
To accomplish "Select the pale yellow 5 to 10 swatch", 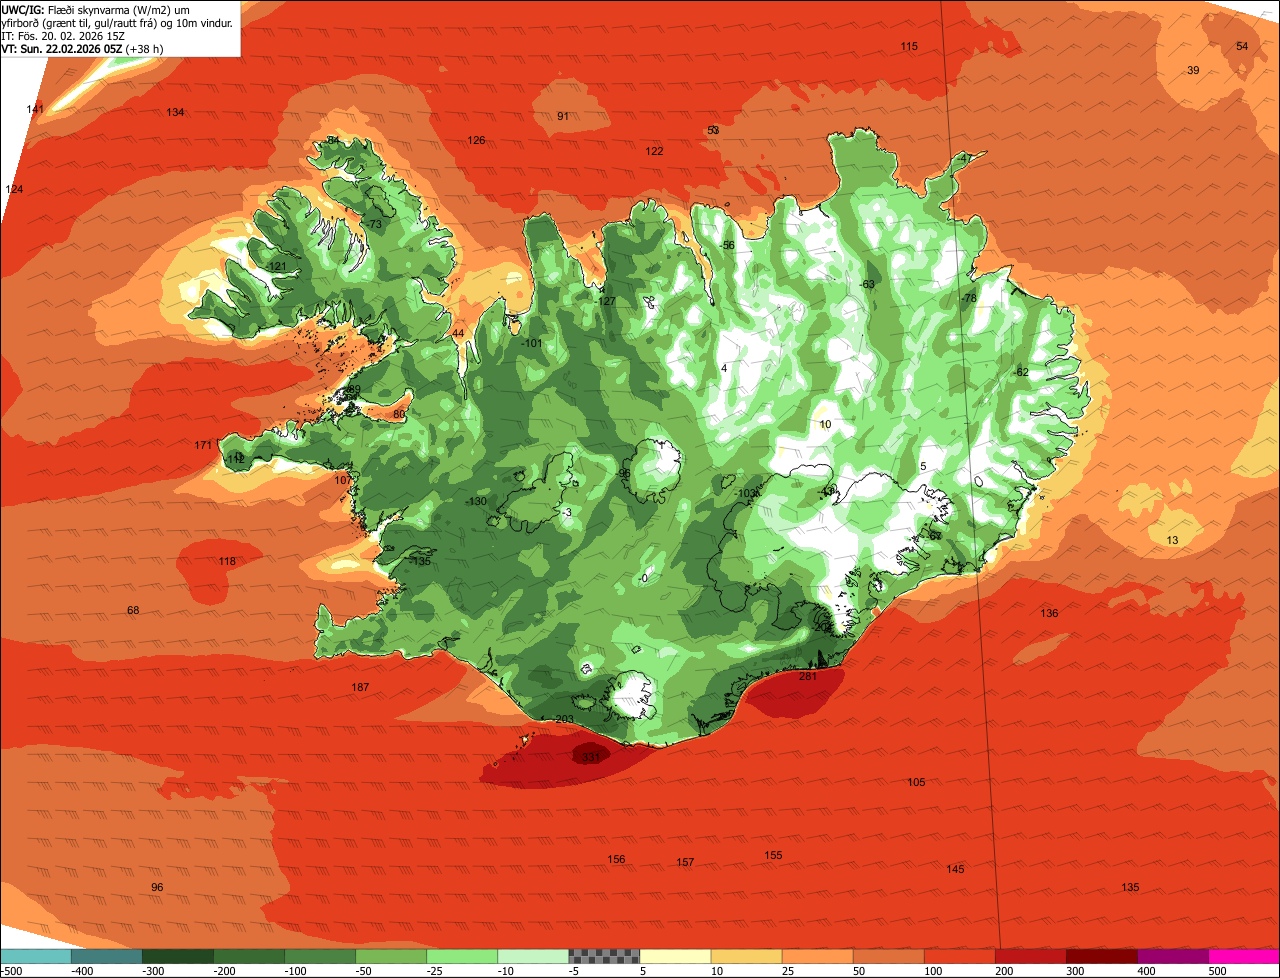I will (675, 956).
